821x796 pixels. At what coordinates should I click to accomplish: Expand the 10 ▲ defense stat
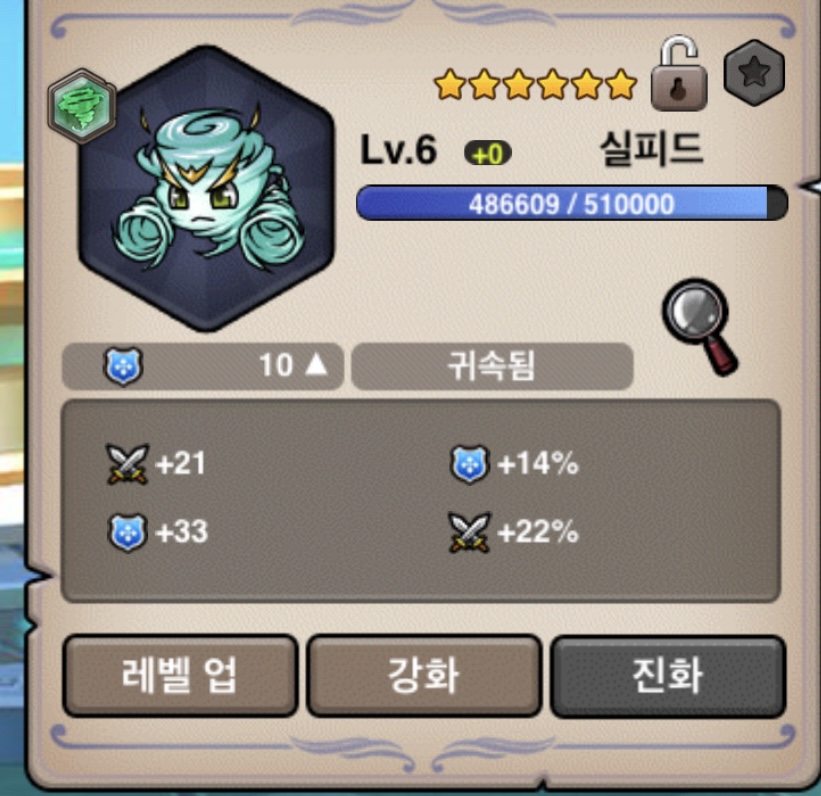click(x=203, y=366)
